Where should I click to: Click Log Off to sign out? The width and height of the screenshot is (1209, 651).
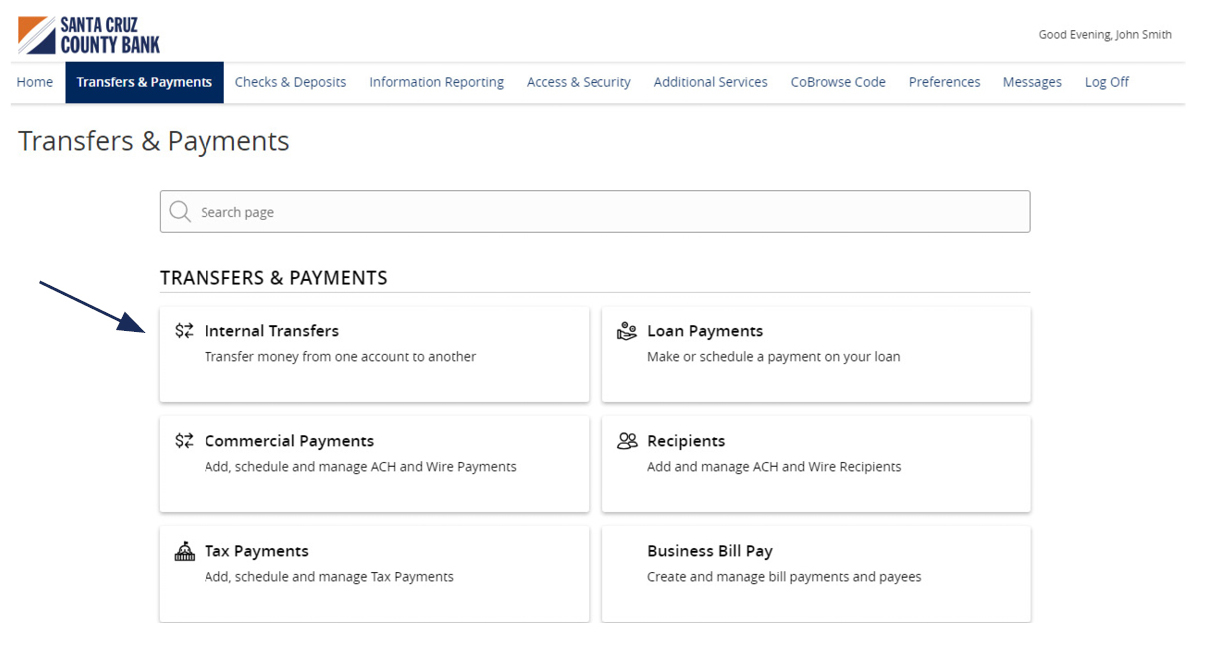point(1106,82)
